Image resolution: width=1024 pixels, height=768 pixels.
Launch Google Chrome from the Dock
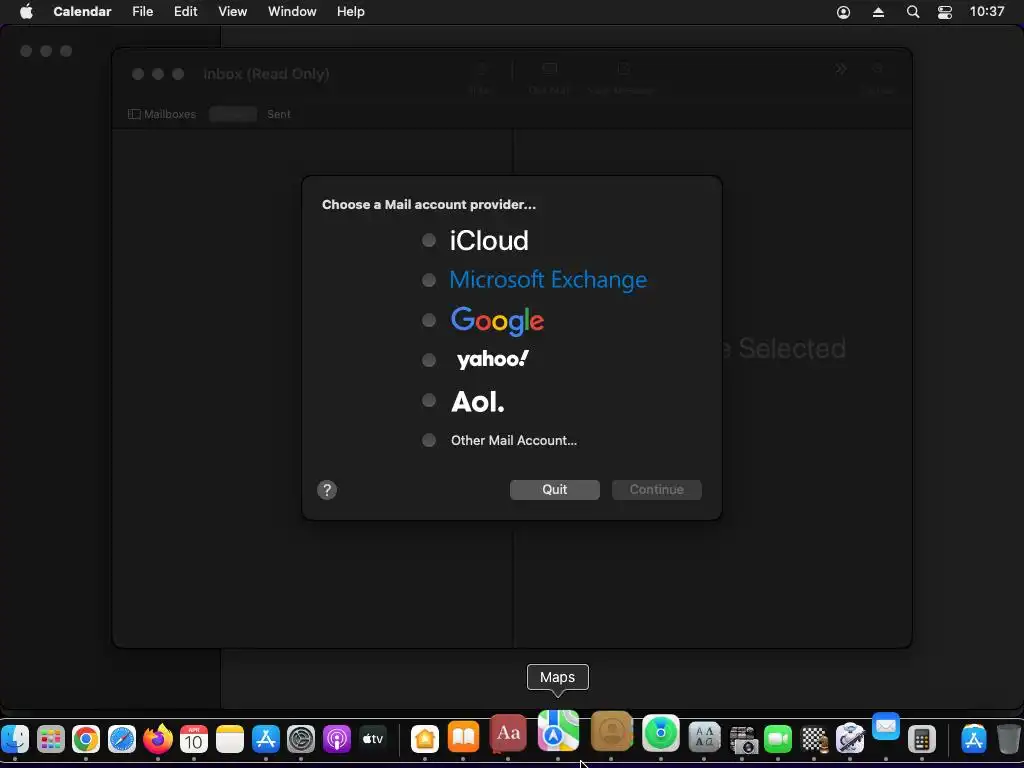click(x=86, y=740)
